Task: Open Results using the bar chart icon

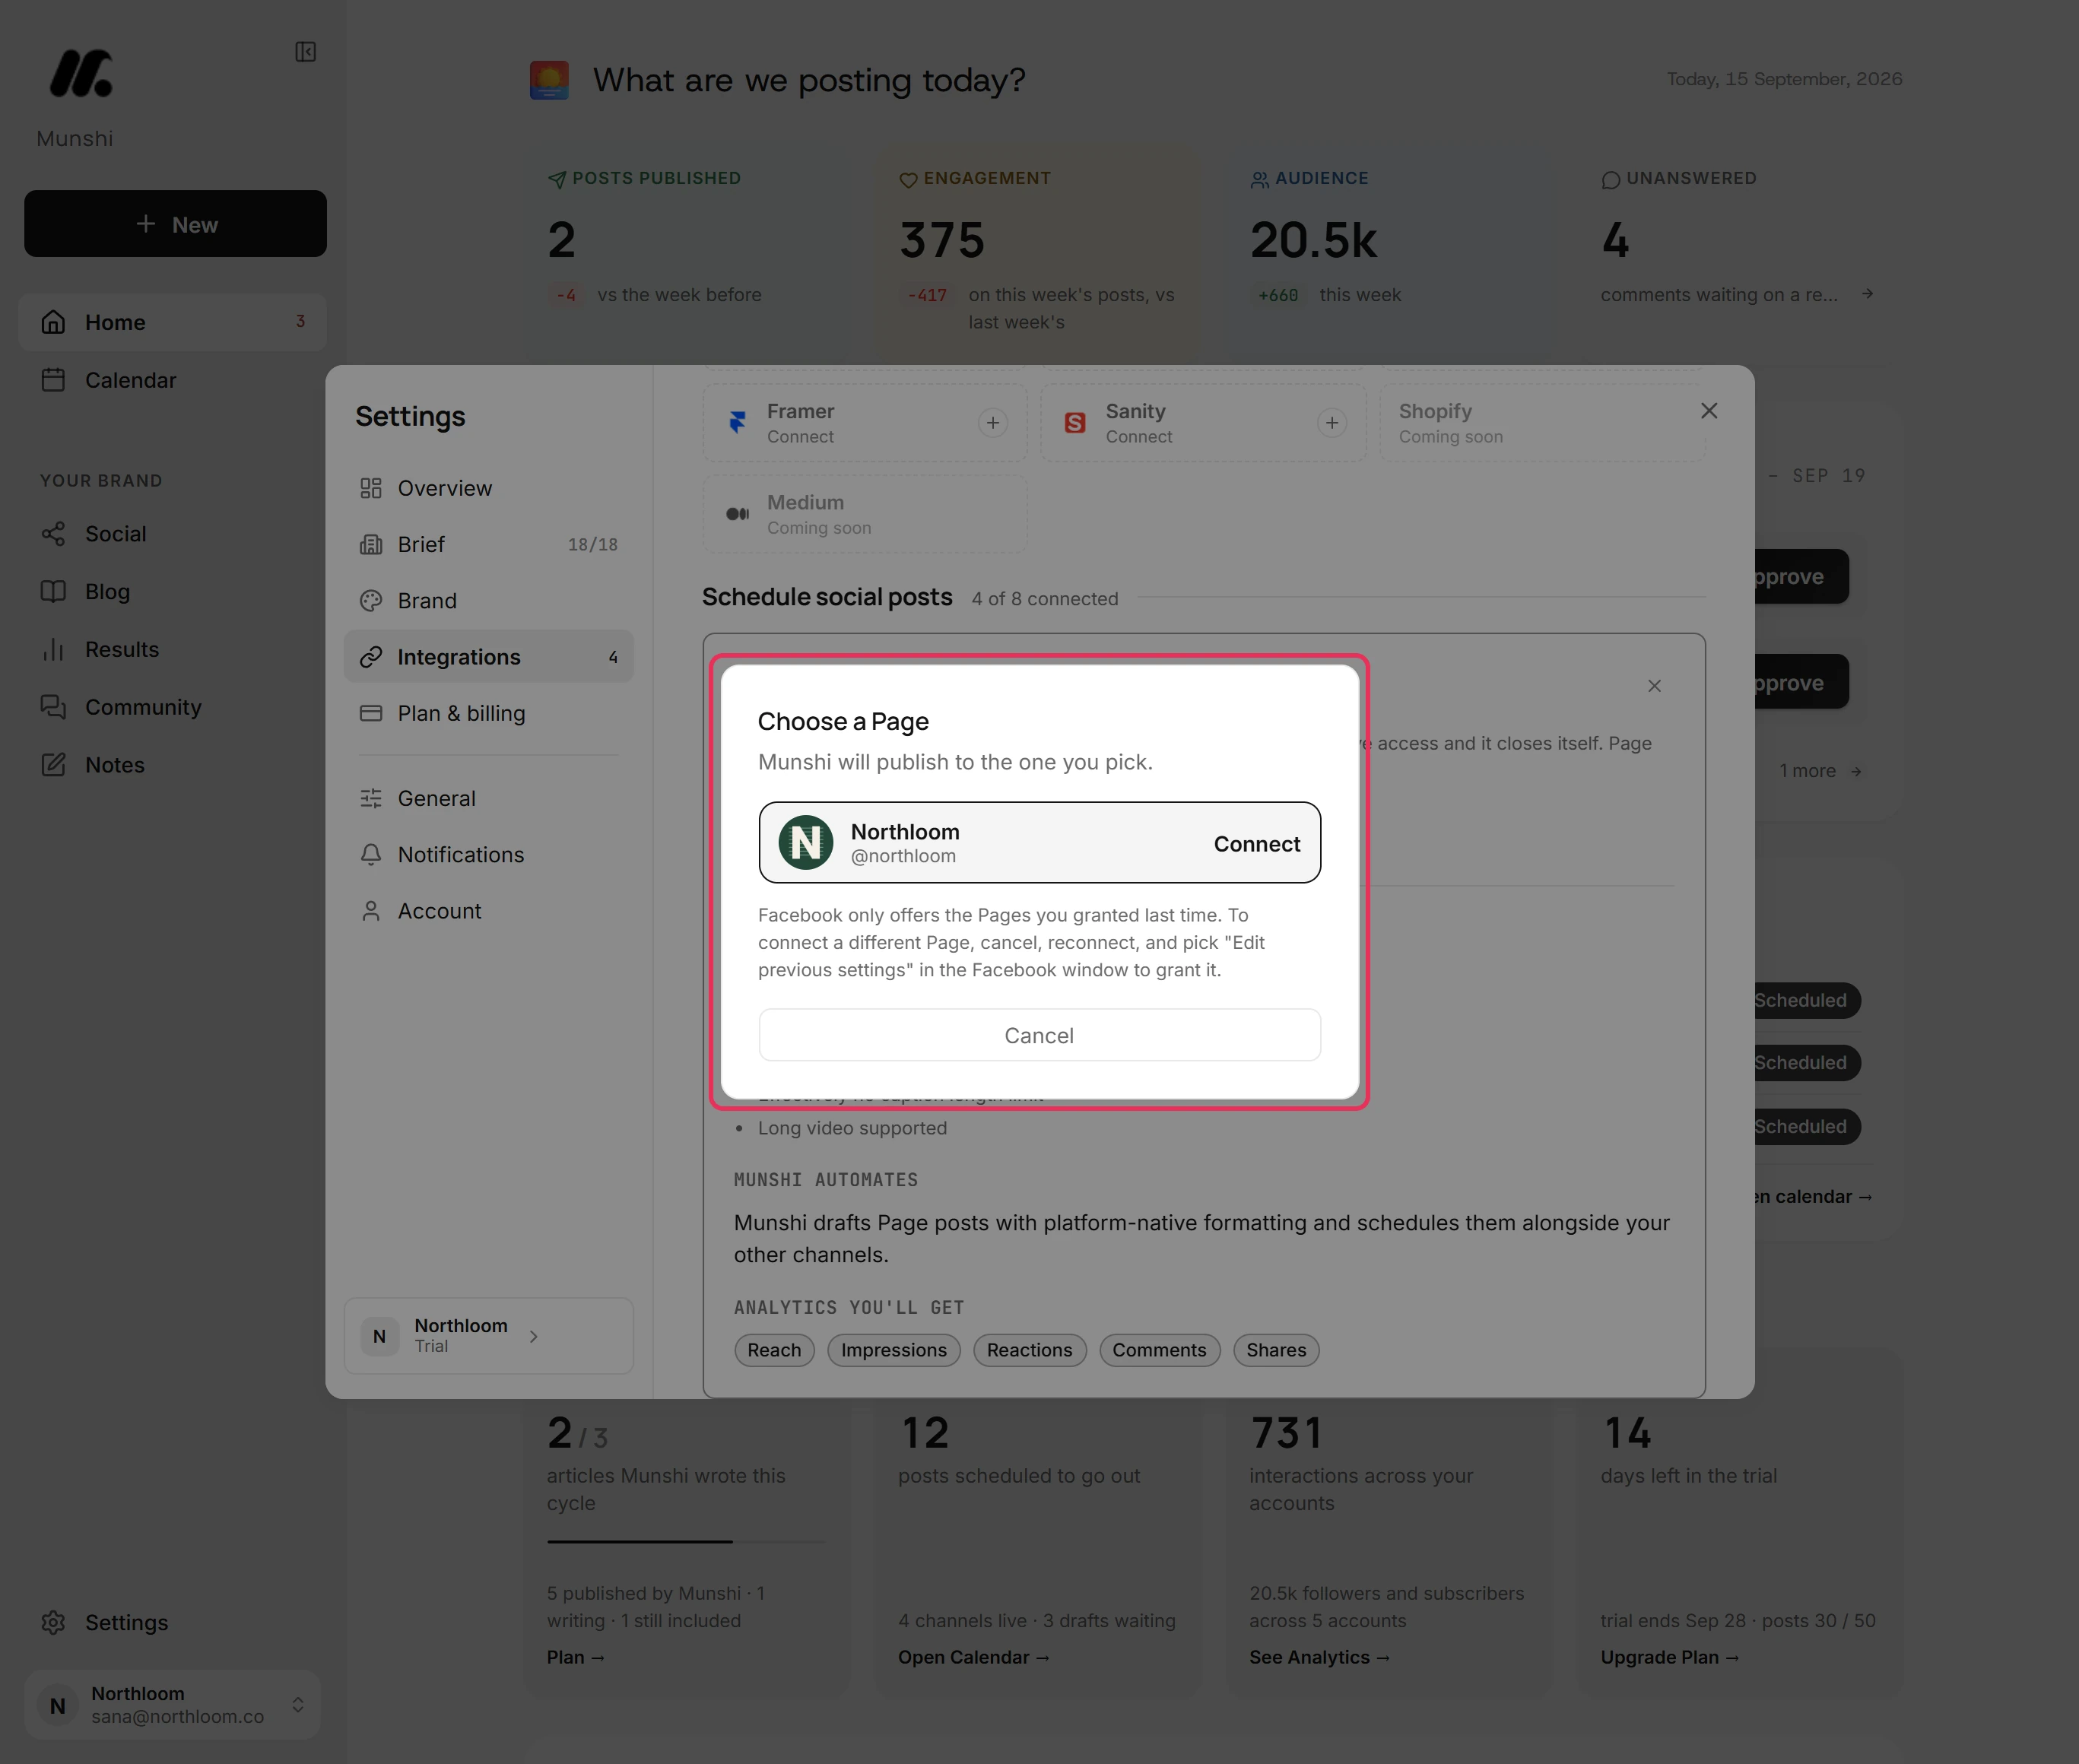Action: point(53,650)
